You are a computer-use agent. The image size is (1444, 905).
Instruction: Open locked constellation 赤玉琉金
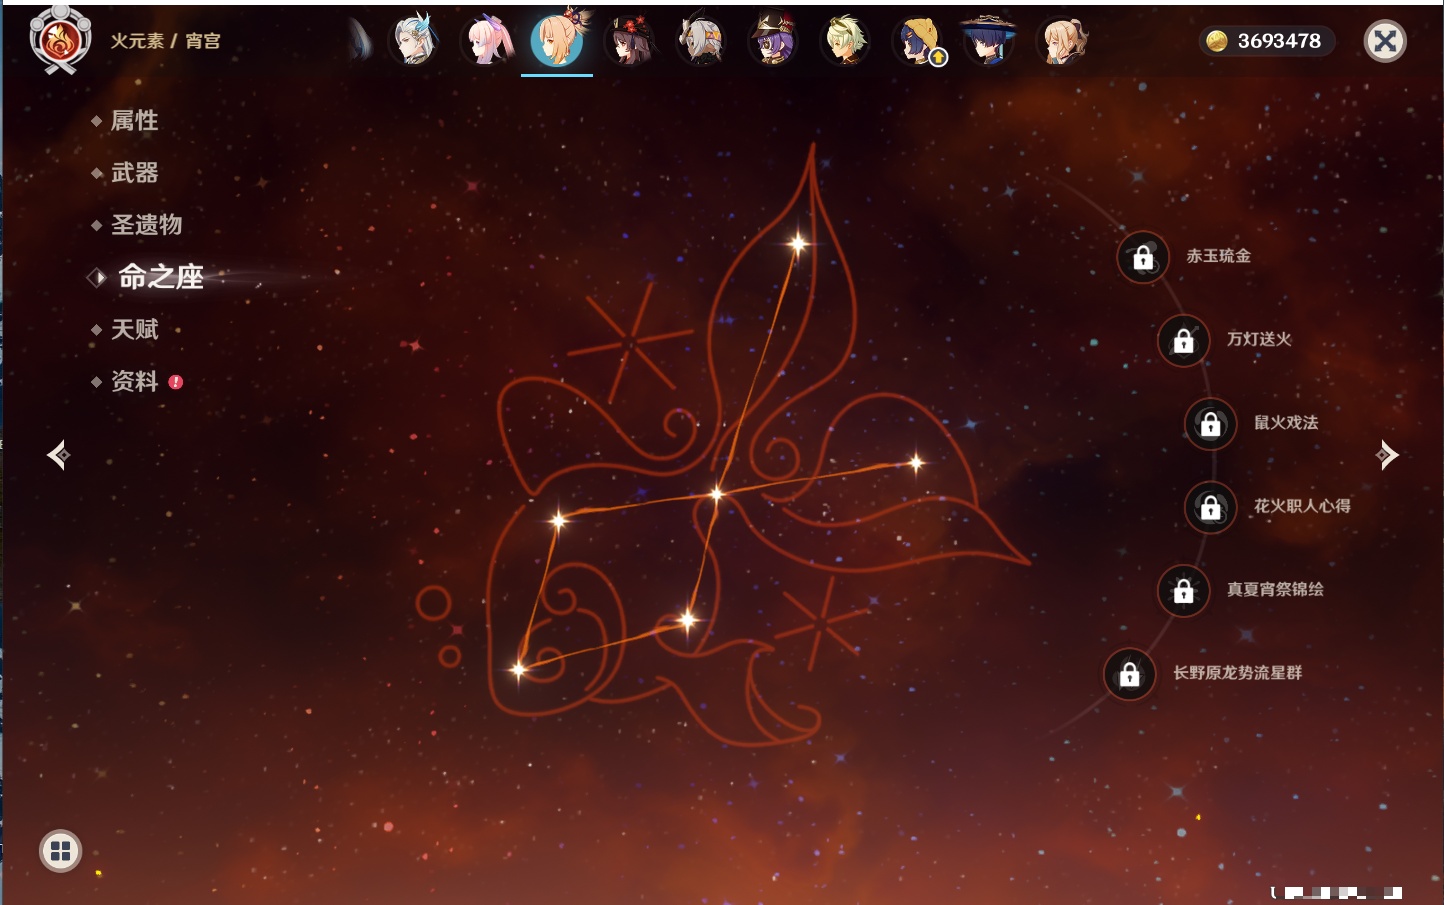click(x=1143, y=258)
